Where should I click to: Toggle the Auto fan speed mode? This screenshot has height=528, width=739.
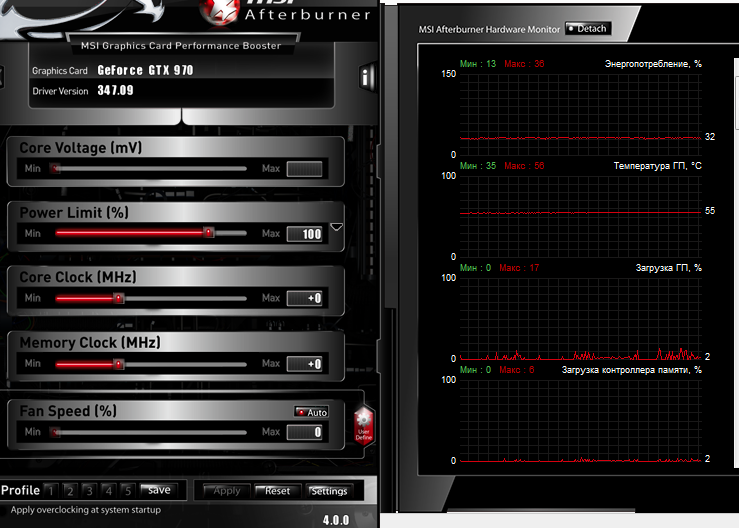click(x=311, y=412)
